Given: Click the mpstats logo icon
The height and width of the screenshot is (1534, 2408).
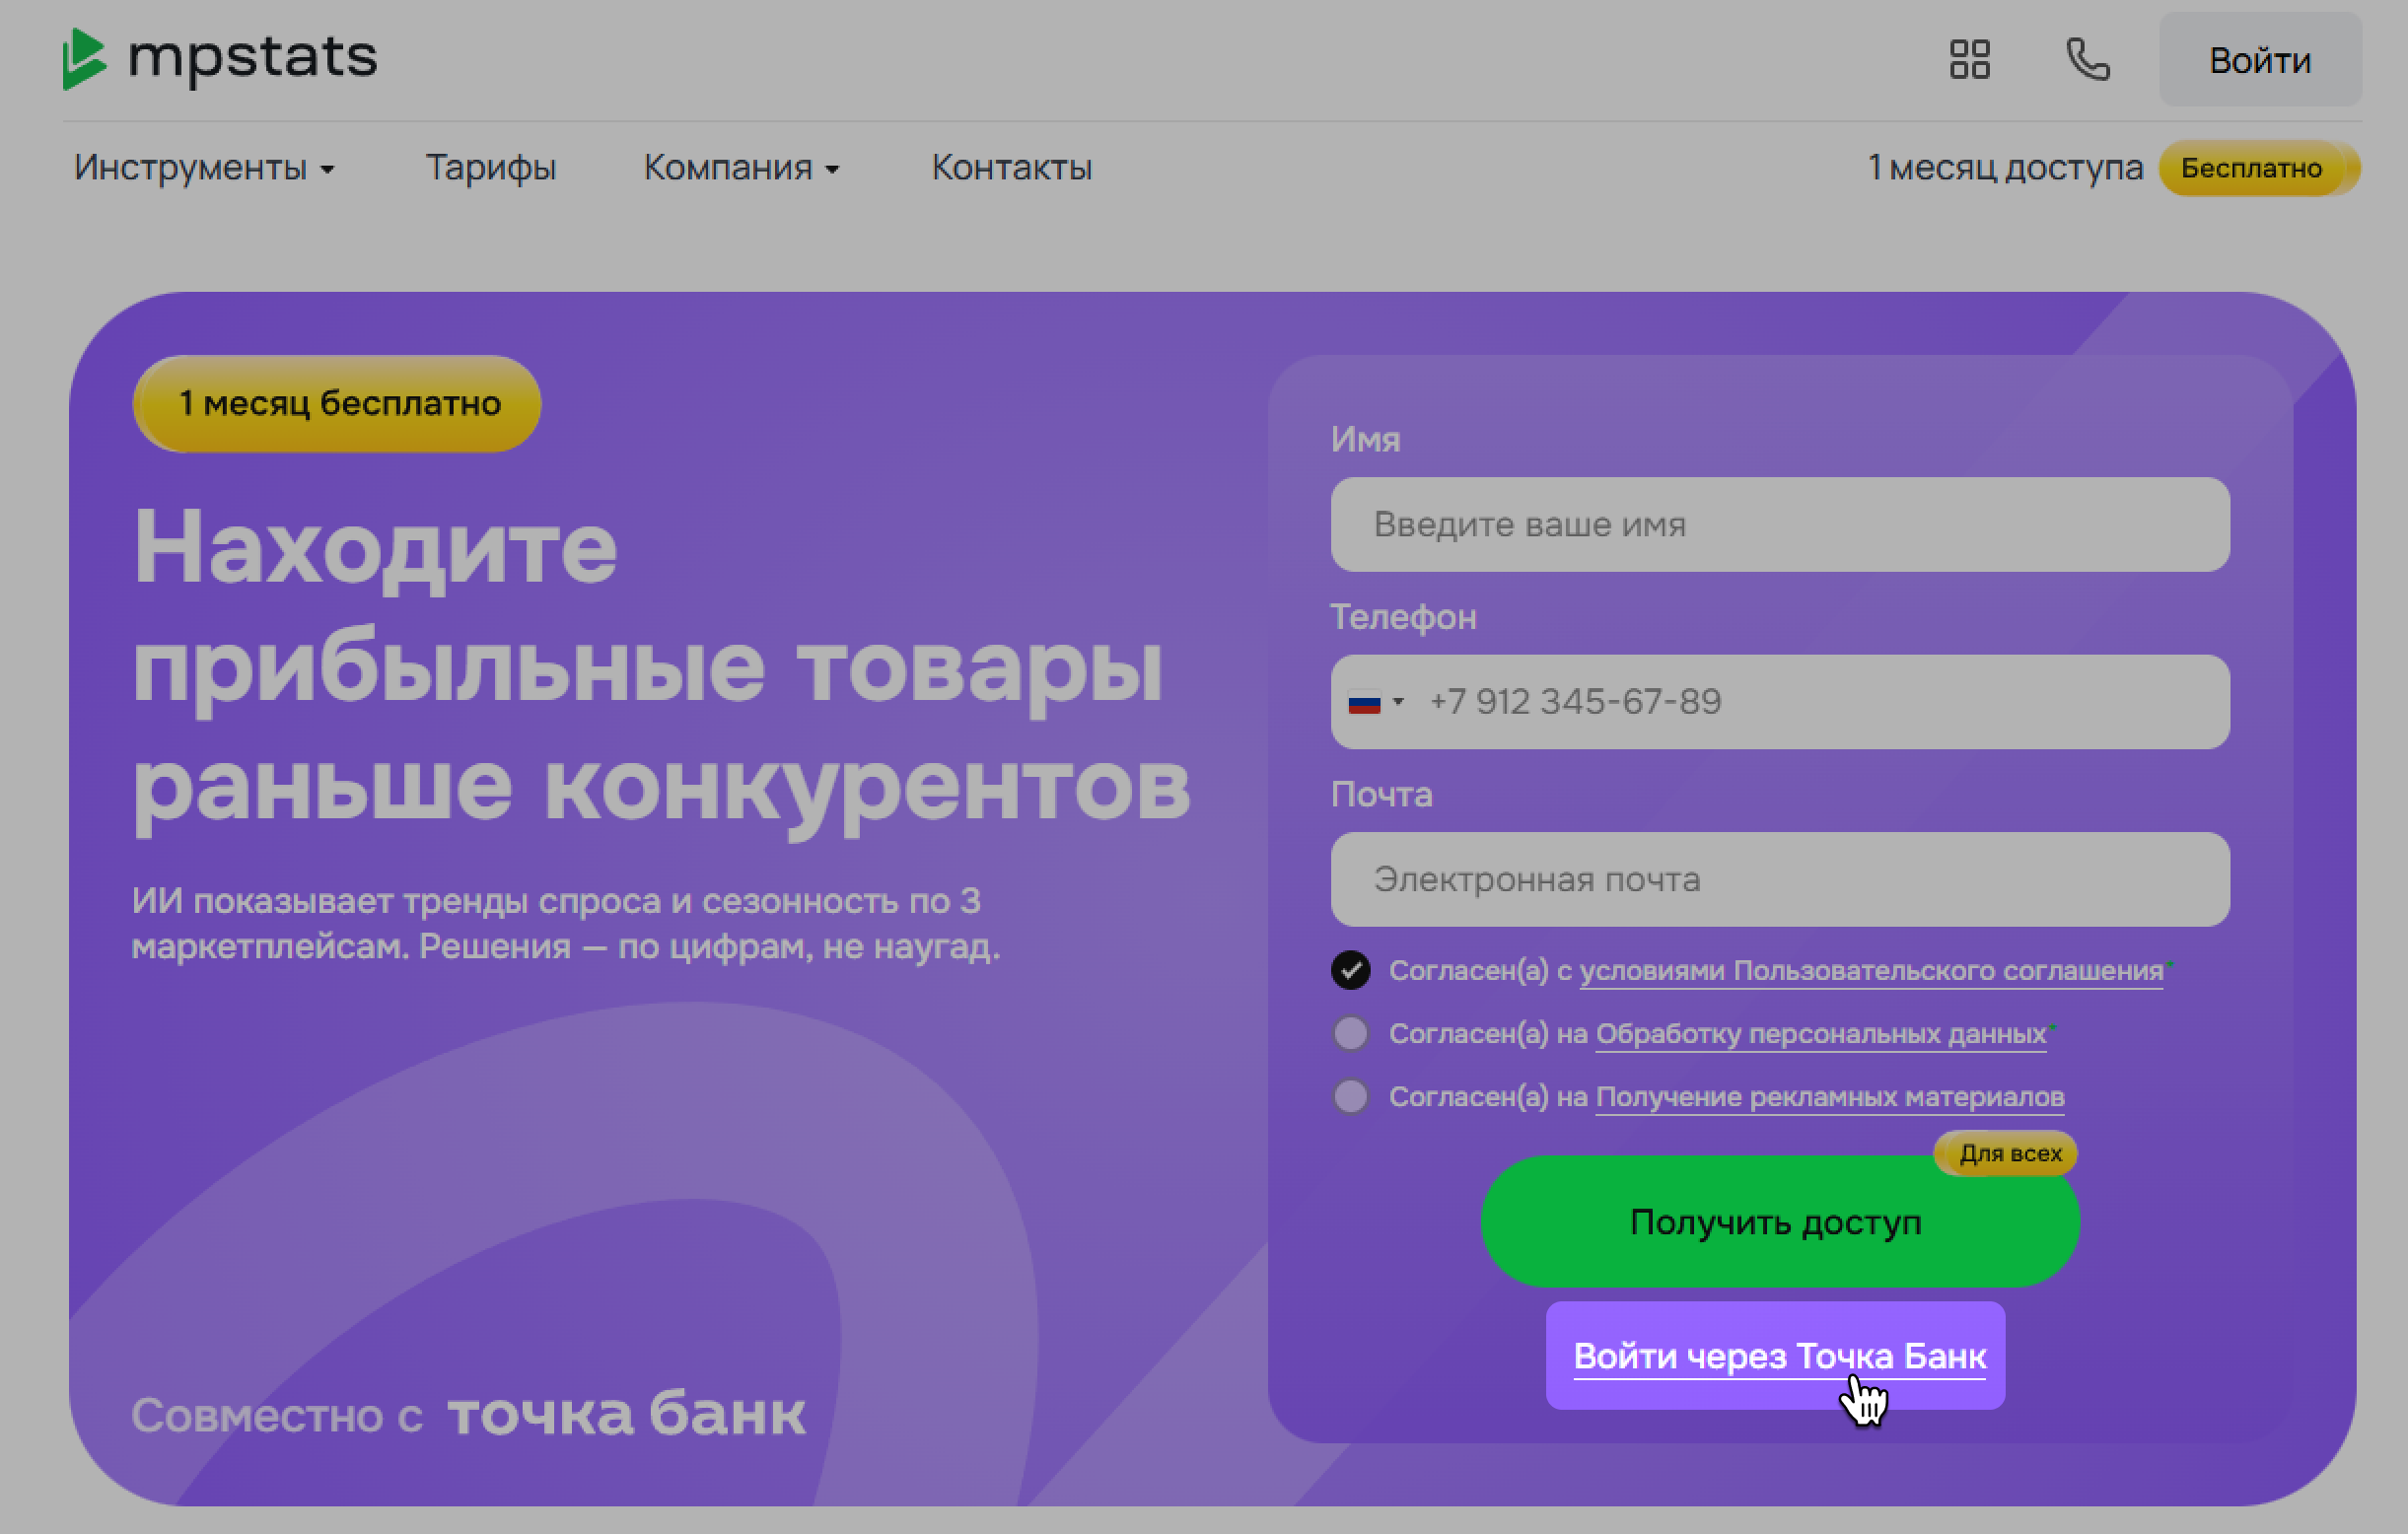Looking at the screenshot, I should point(84,58).
